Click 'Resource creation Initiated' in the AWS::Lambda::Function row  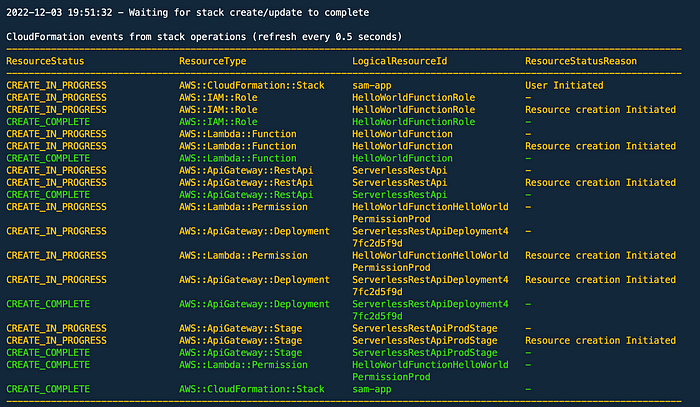click(x=600, y=146)
